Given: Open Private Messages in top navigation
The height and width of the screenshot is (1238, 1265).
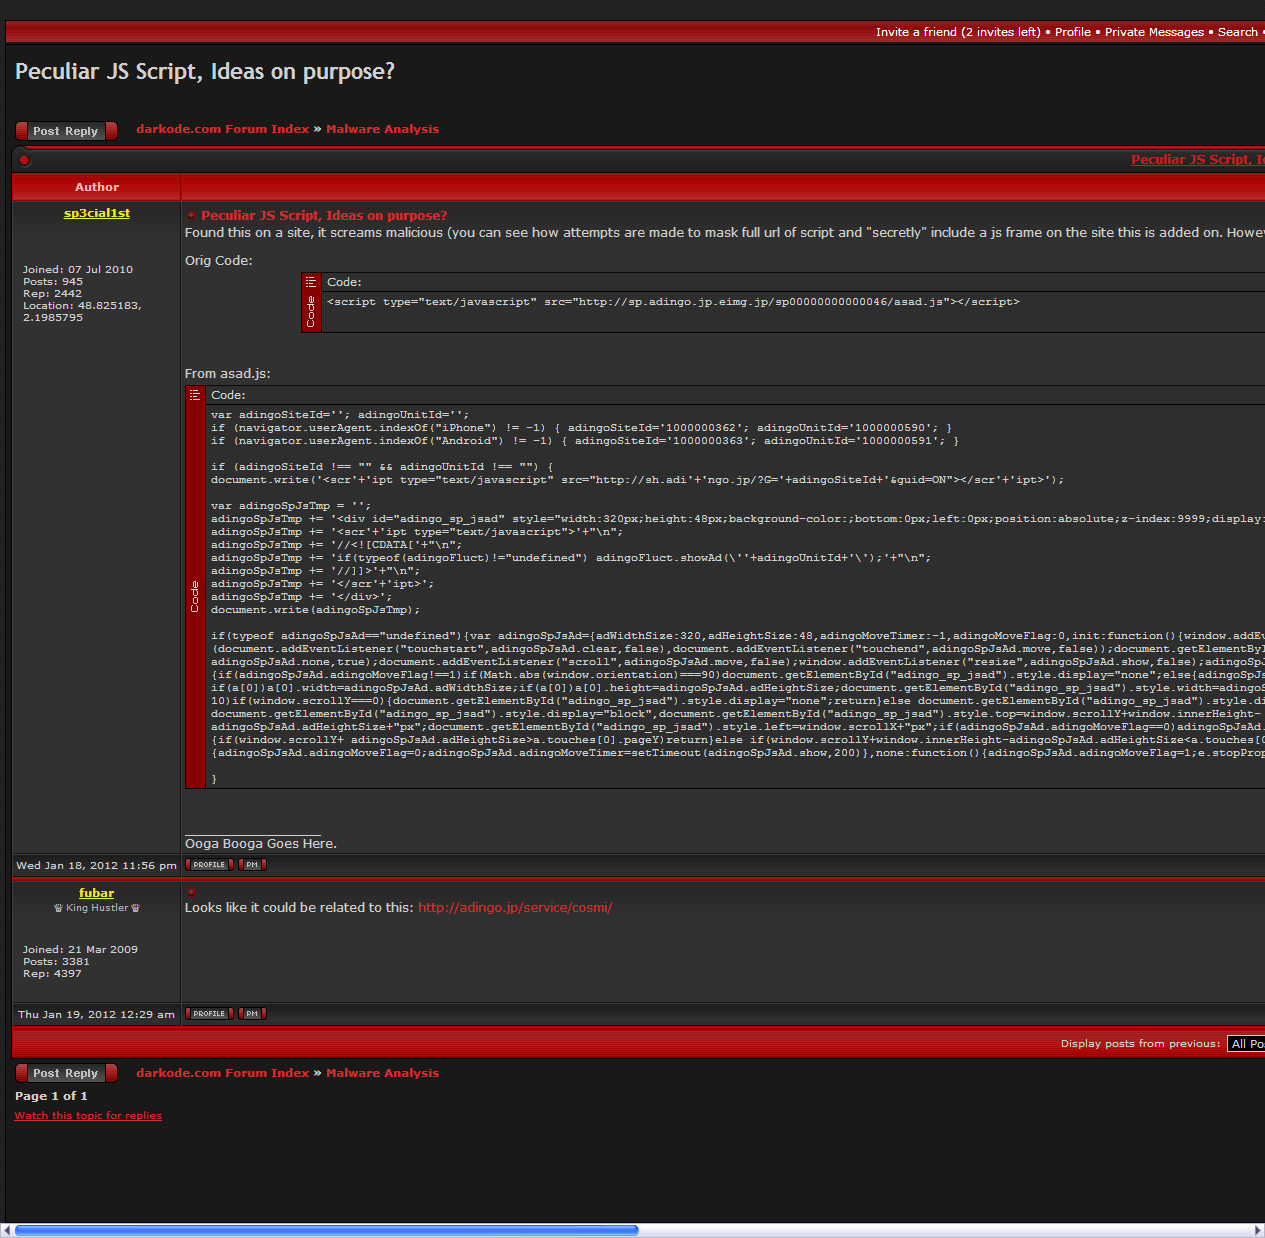Looking at the screenshot, I should [1153, 32].
